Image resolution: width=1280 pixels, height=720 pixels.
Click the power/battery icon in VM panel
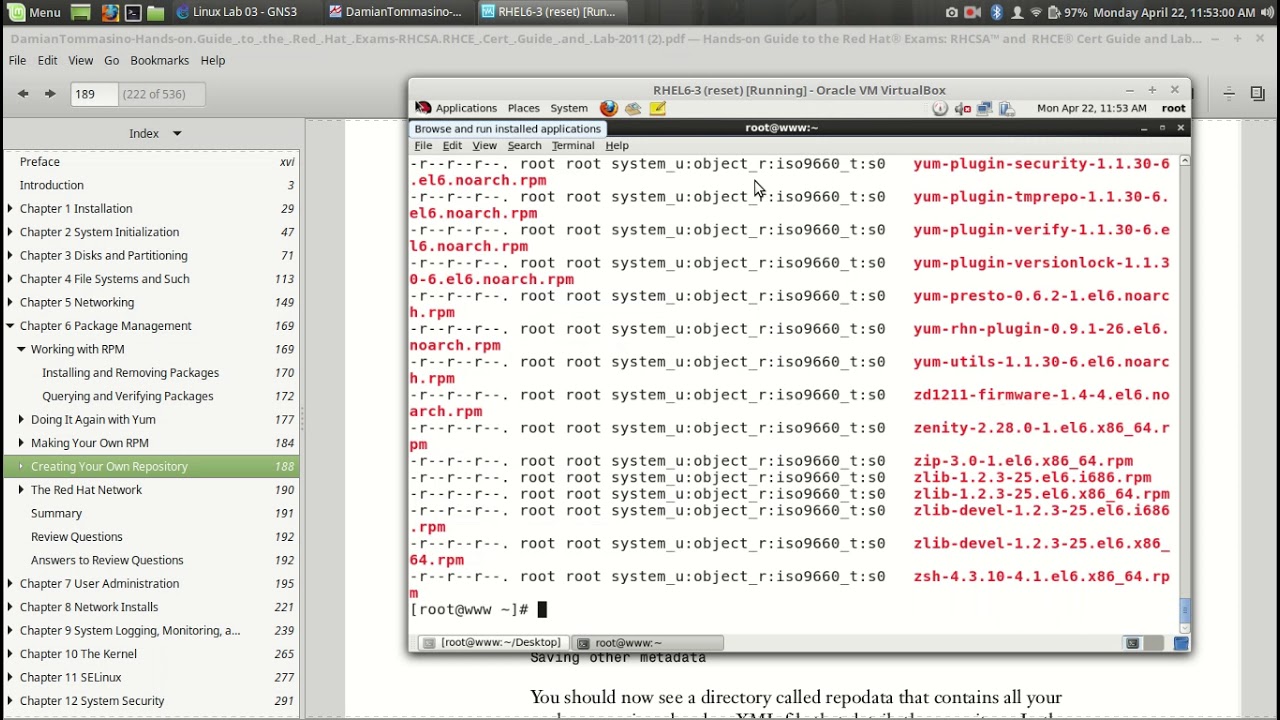(1006, 108)
